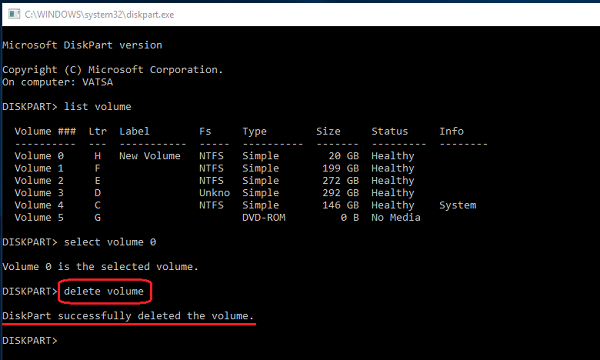600x360 pixels.
Task: Click the 'Type' column header
Action: (254, 132)
